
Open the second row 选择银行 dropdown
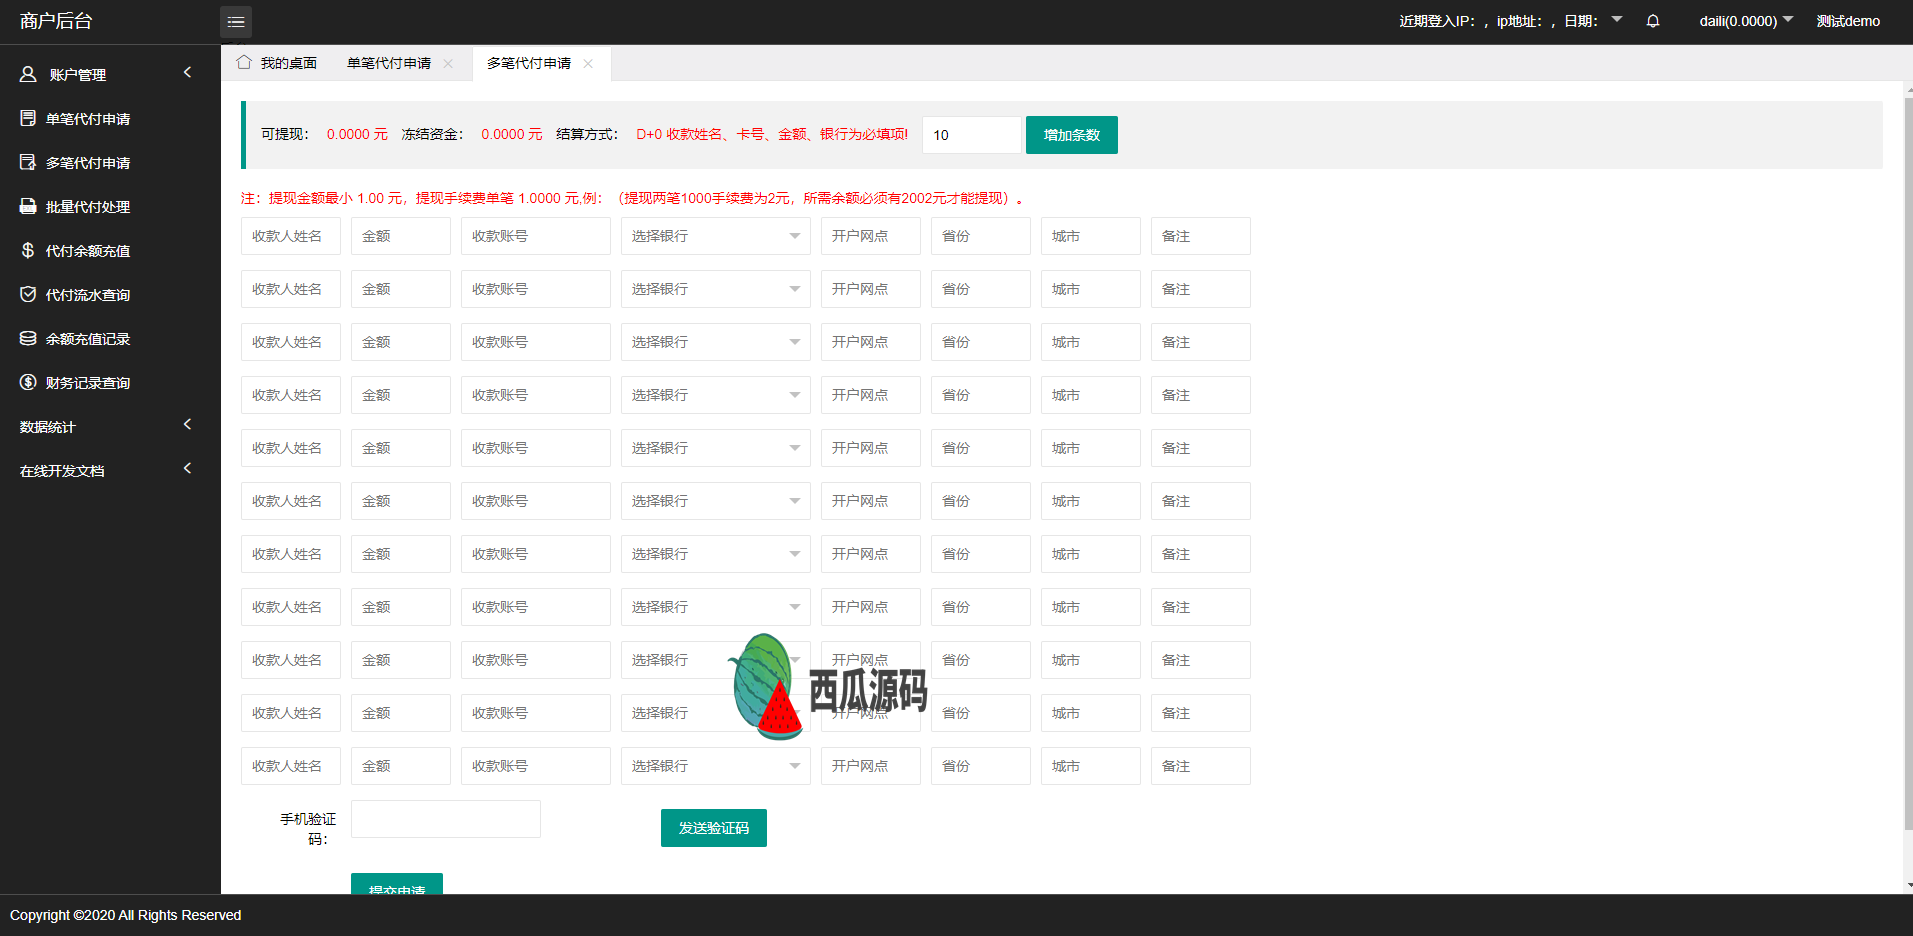coord(716,289)
